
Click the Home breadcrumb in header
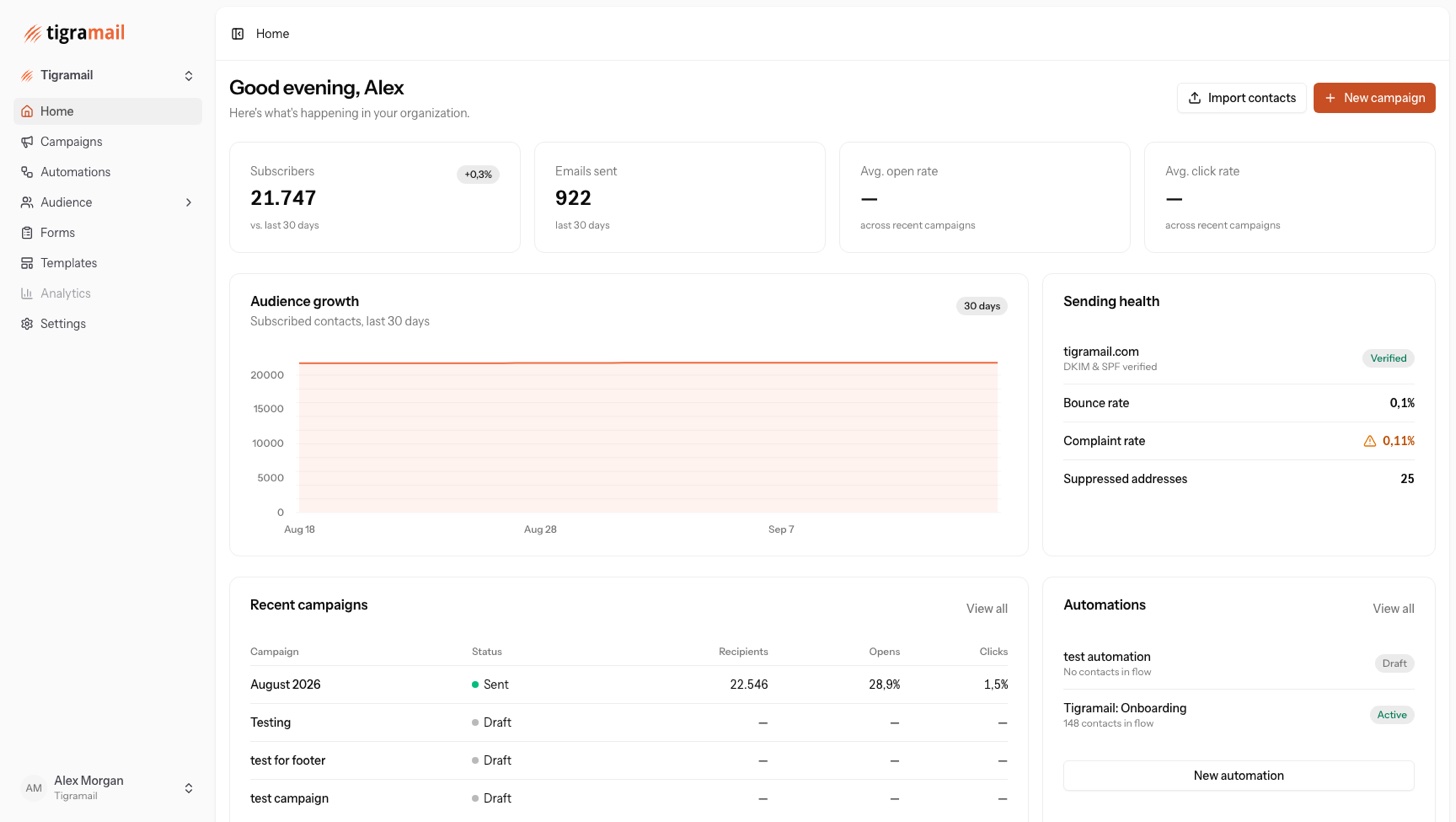click(272, 34)
